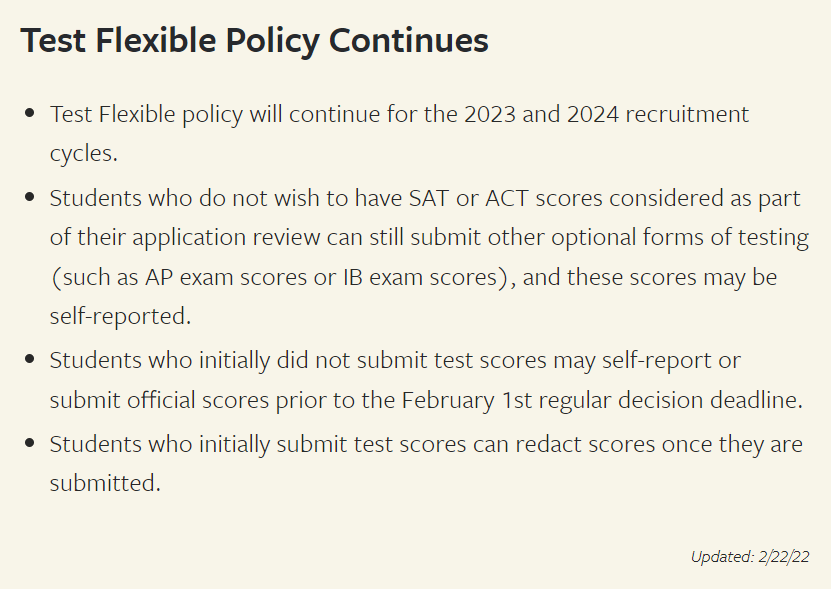
Task: Click the bullet marker before "Students who do not wish"
Action: tap(30, 198)
